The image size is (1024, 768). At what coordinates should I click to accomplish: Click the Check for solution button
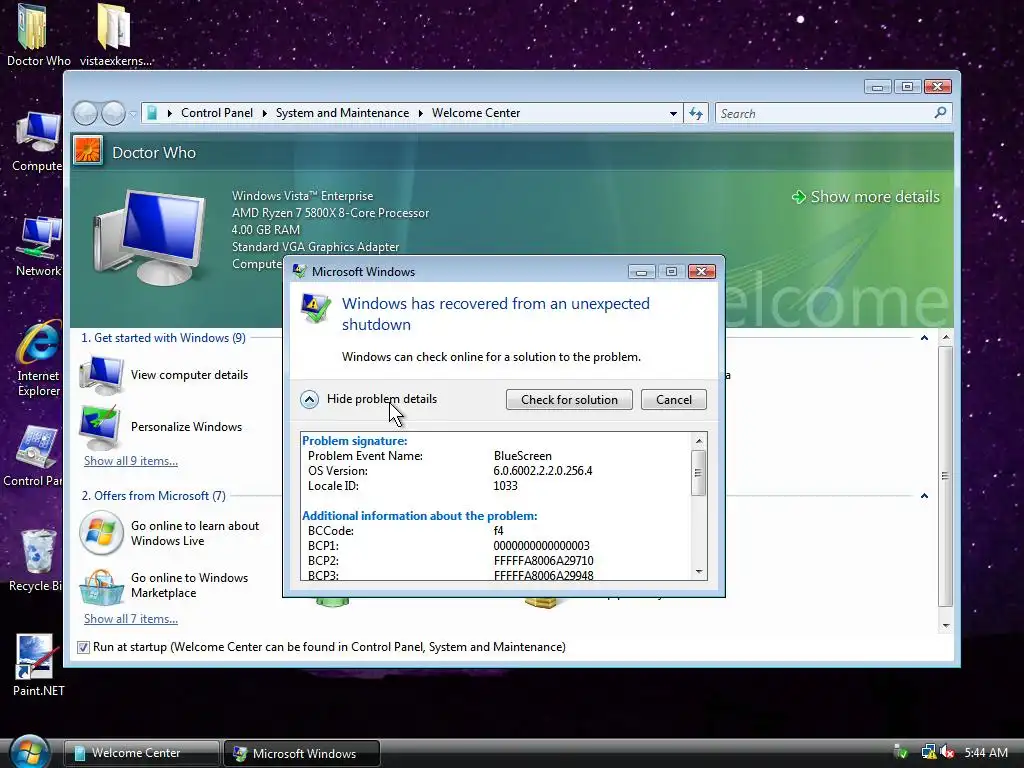click(x=569, y=400)
